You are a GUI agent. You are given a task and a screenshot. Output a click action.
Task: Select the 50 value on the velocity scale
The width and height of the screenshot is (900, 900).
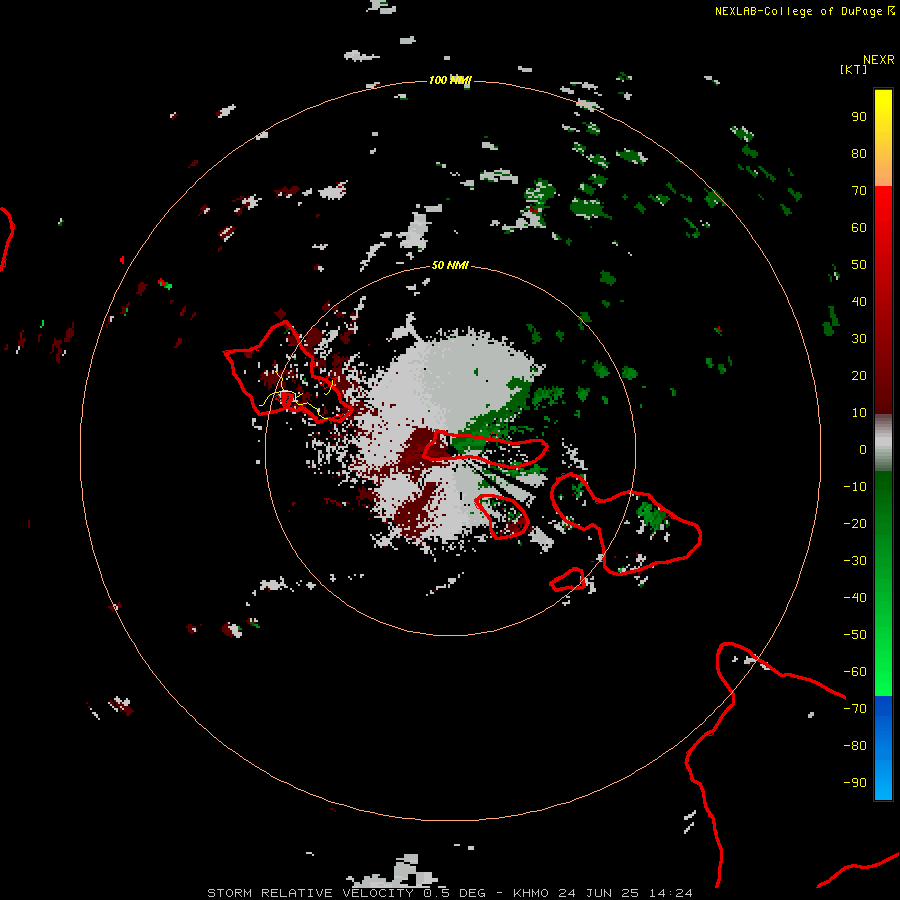coord(859,265)
